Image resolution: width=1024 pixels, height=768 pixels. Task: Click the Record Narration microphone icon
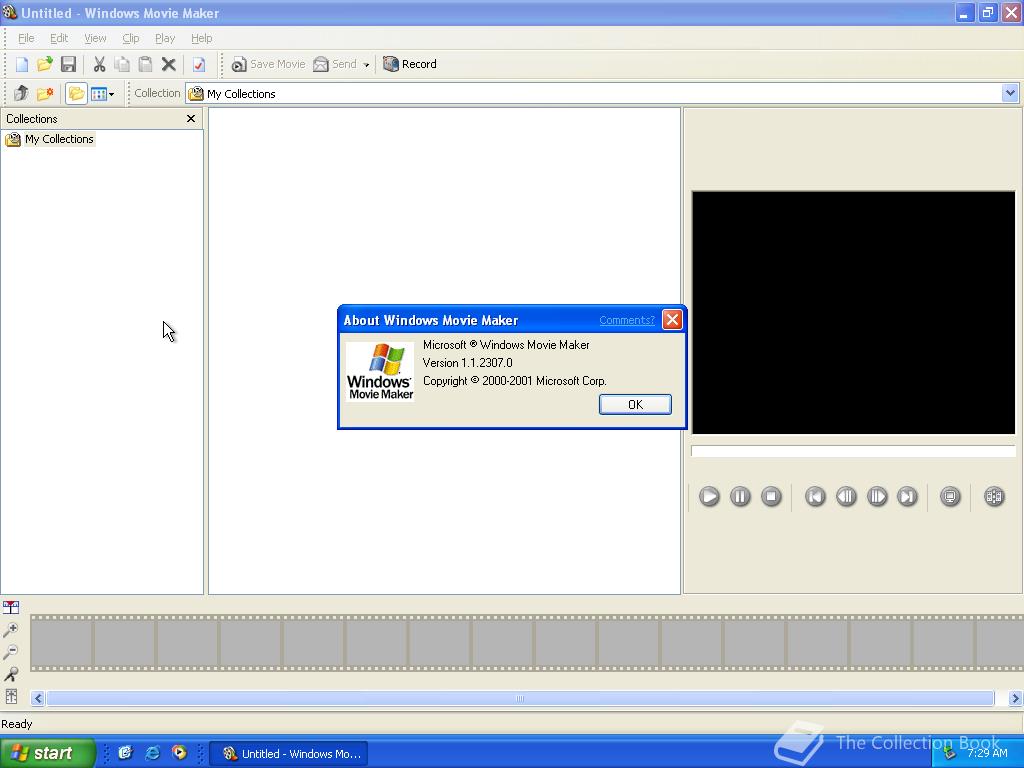point(10,674)
